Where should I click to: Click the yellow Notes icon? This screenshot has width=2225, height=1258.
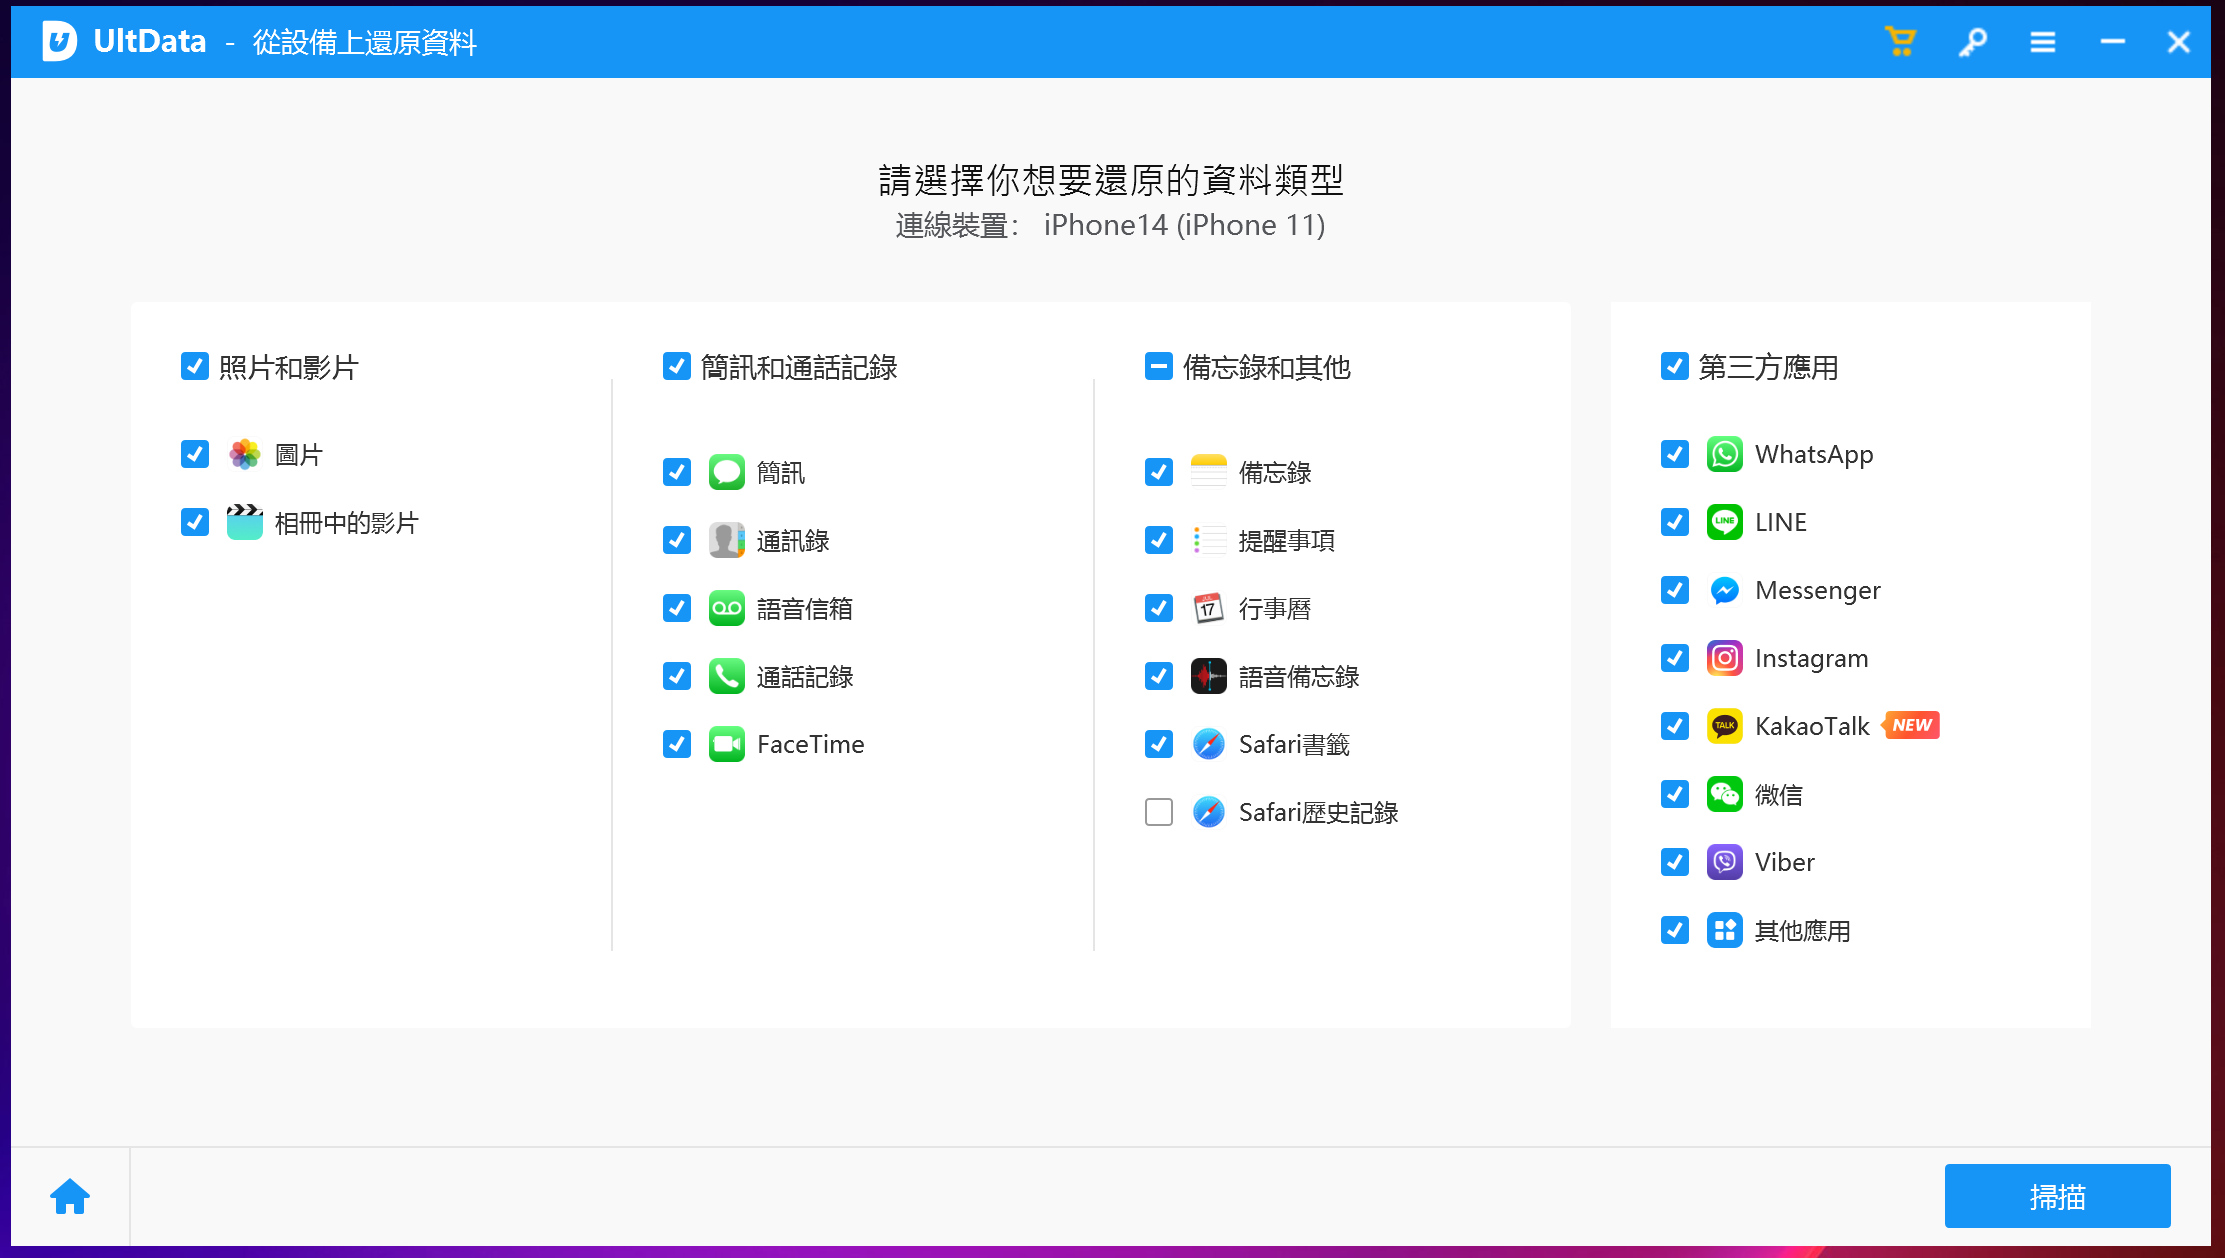(x=1209, y=472)
